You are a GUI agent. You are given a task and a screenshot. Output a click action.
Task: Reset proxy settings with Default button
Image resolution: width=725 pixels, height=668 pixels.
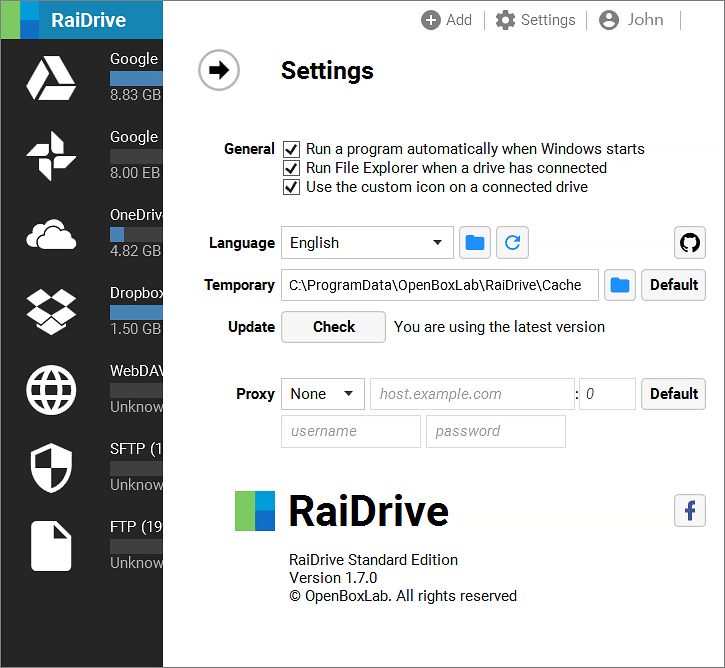[x=673, y=394]
